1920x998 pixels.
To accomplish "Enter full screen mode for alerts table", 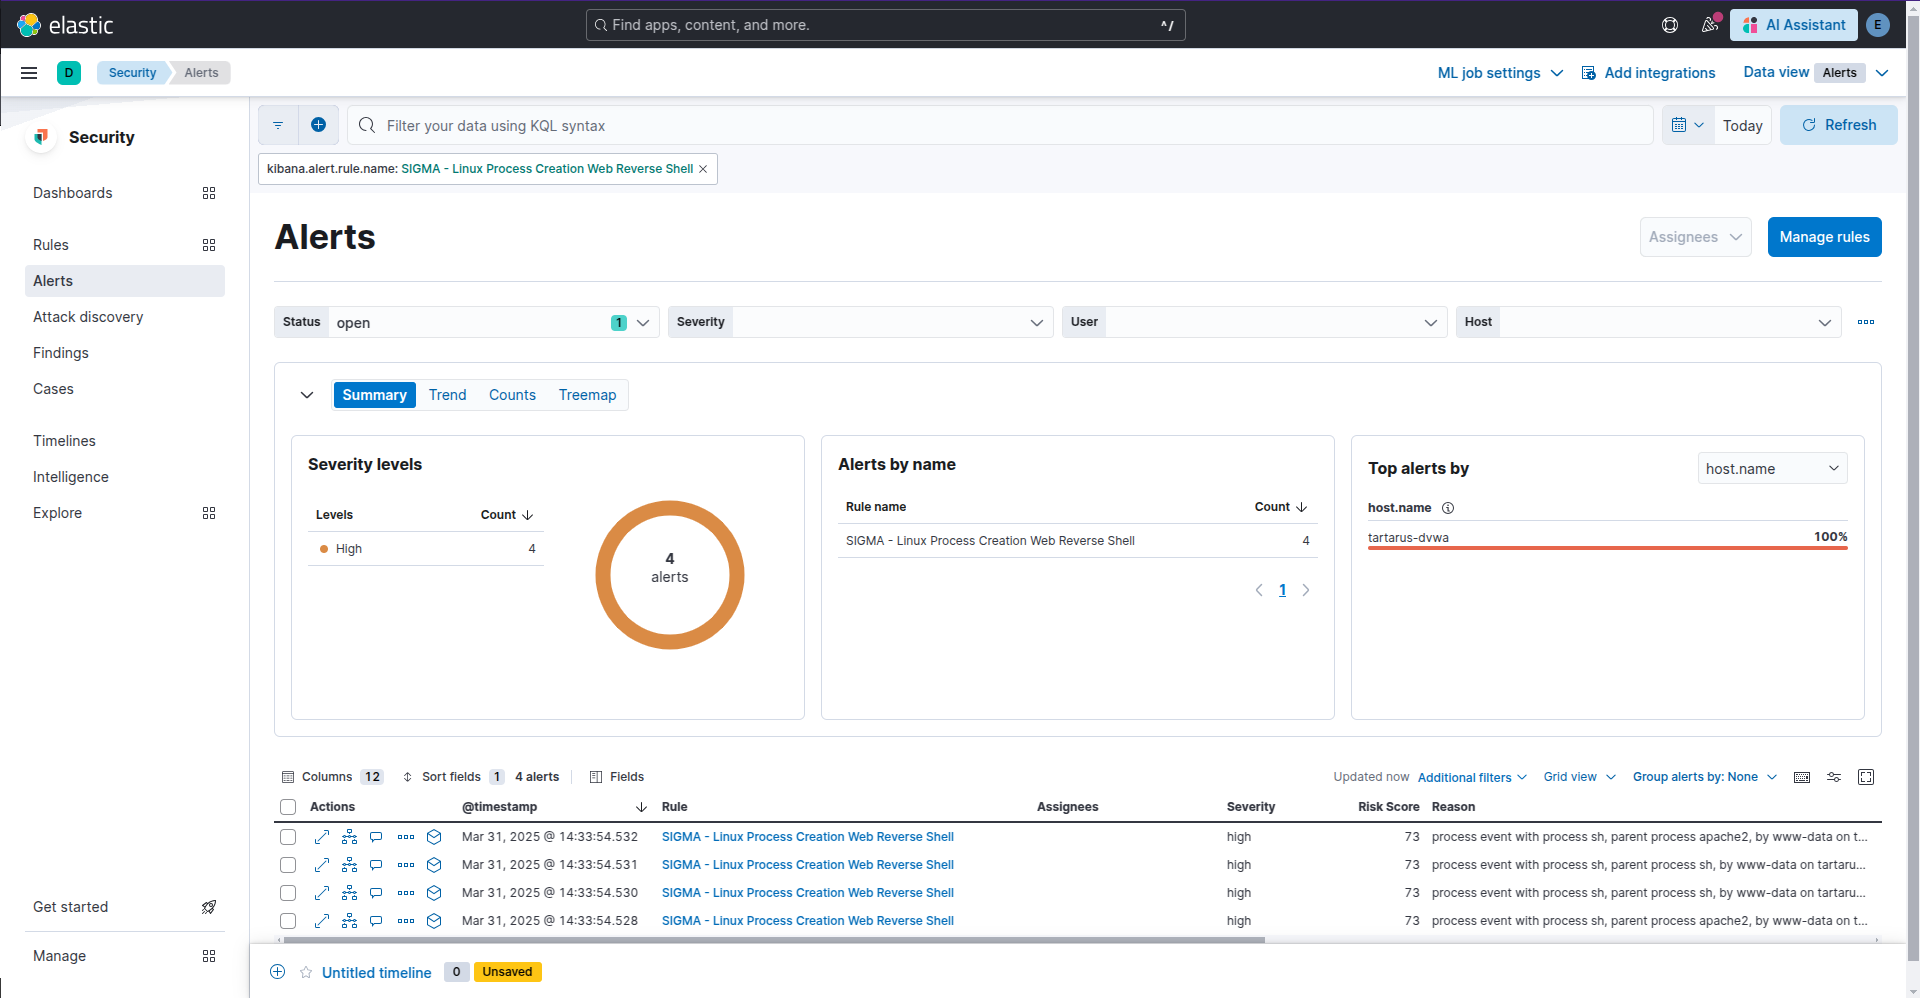I will 1865,777.
